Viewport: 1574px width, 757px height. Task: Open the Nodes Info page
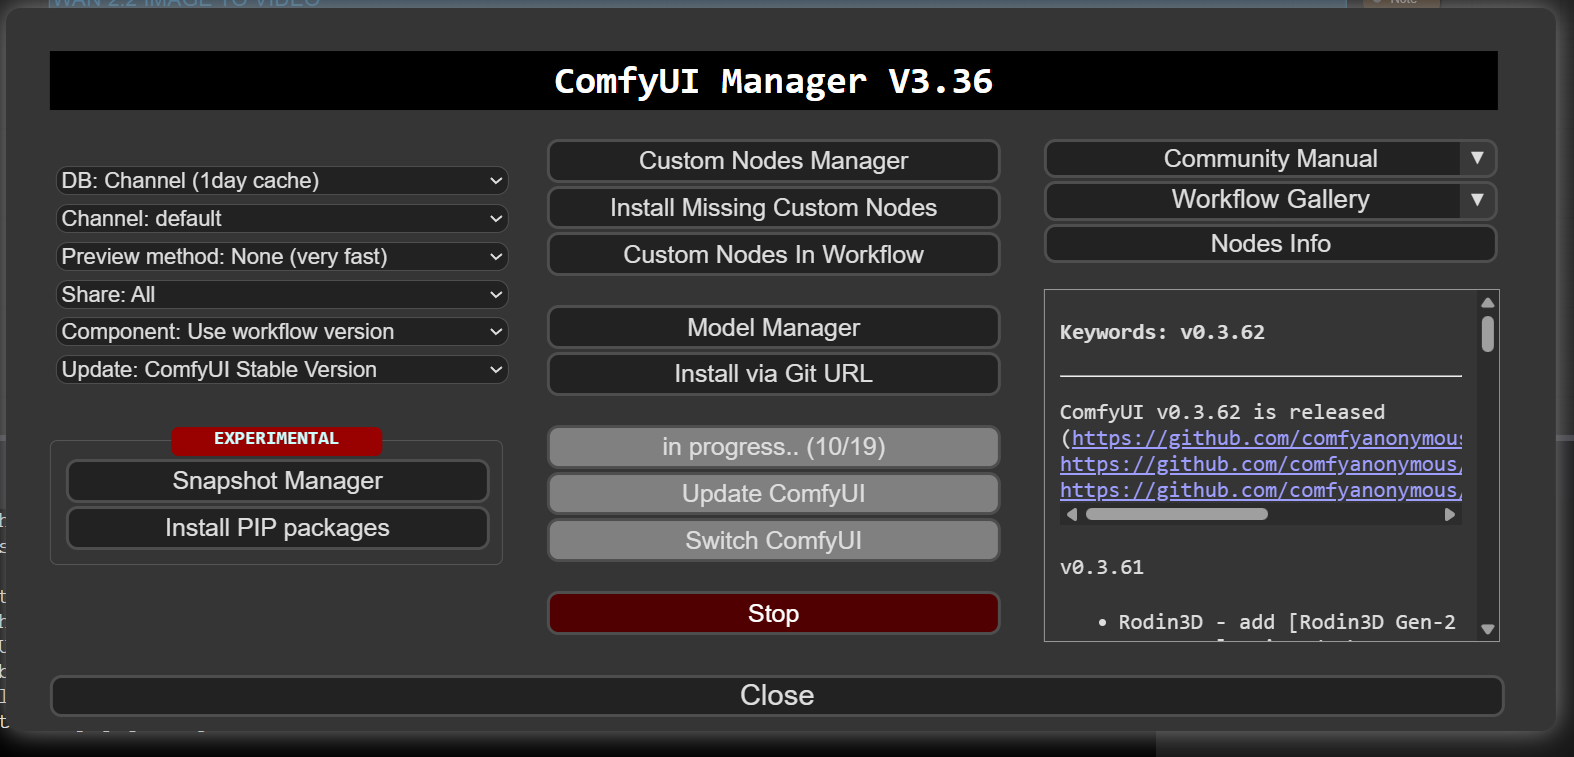click(1270, 244)
